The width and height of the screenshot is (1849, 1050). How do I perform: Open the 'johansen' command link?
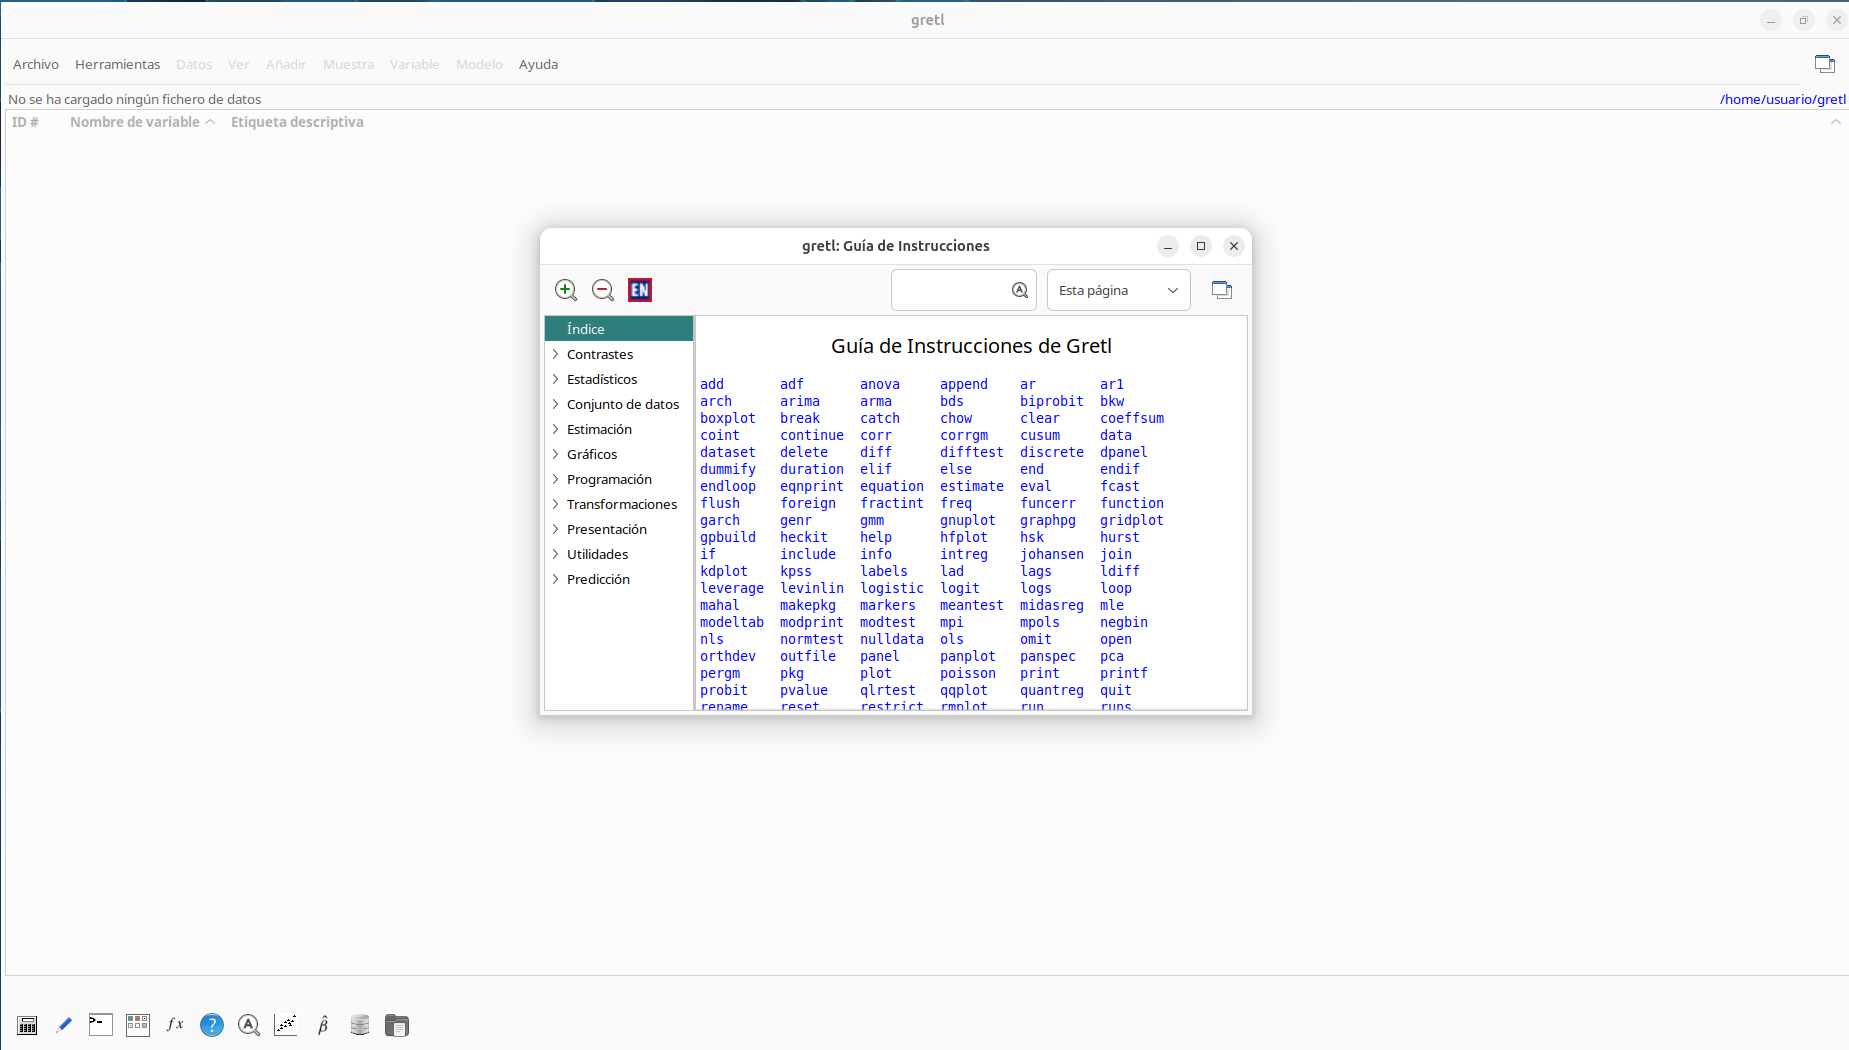[1052, 554]
